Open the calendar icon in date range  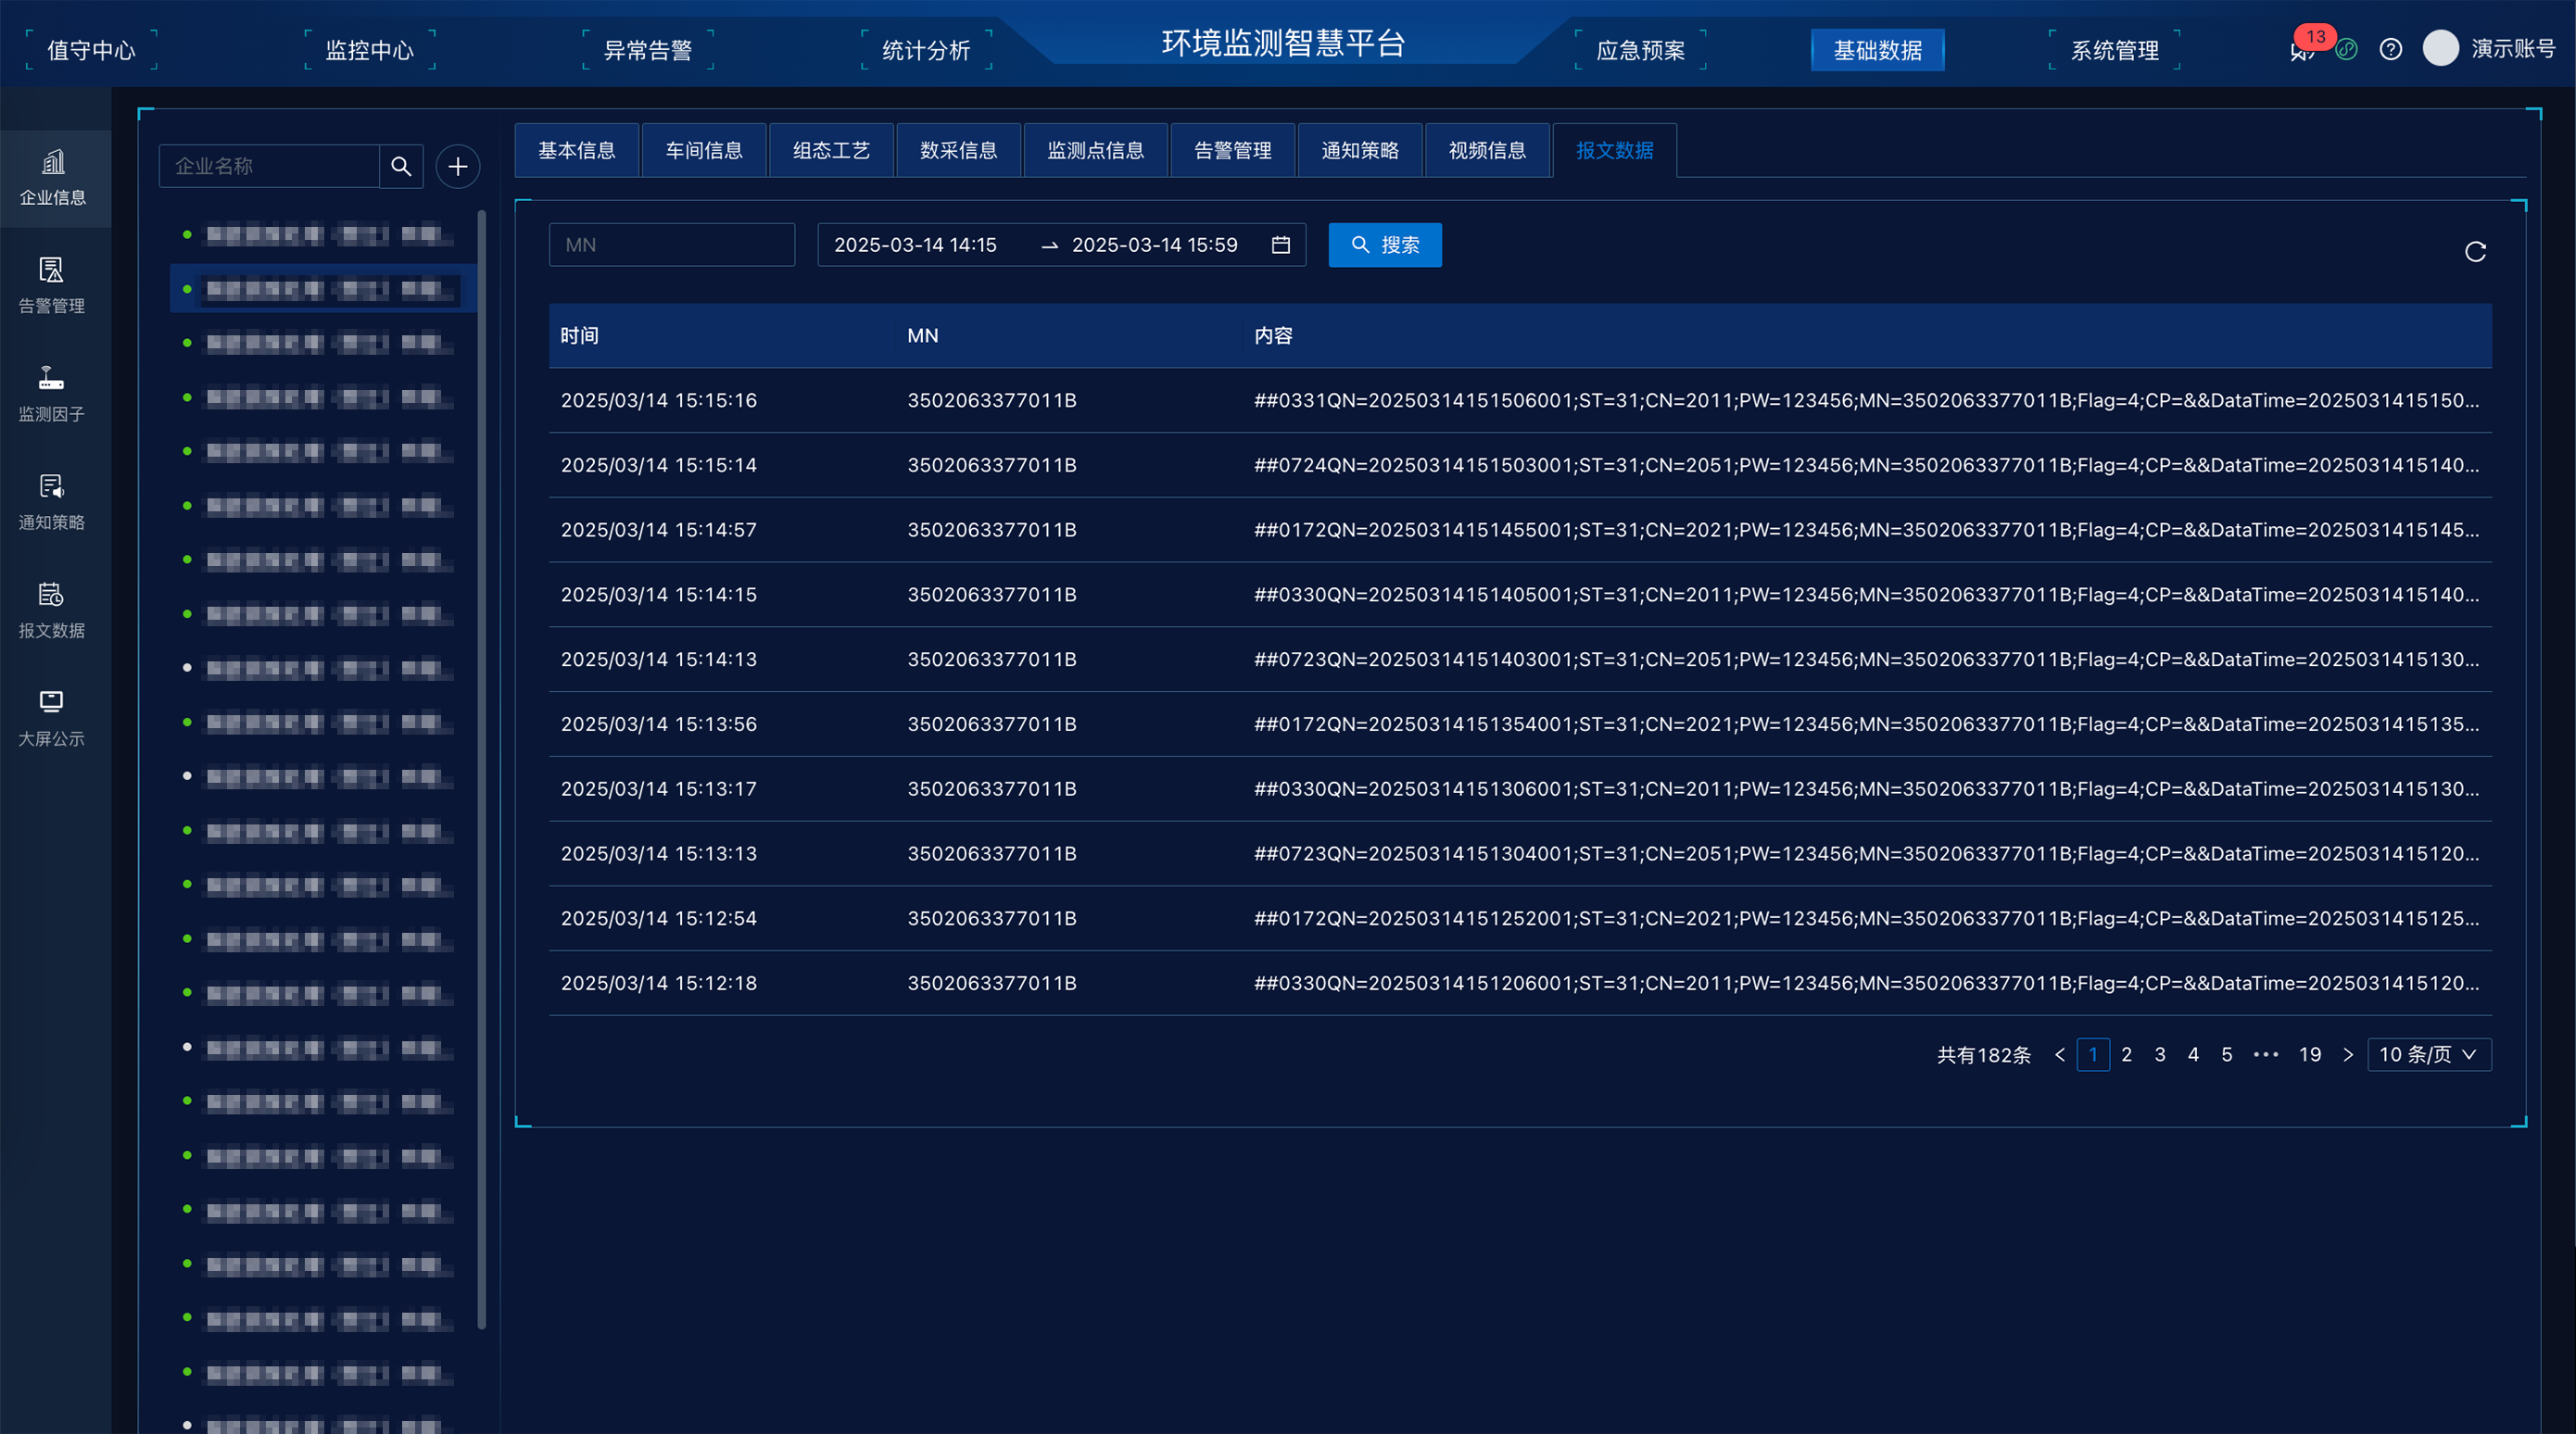pos(1280,245)
